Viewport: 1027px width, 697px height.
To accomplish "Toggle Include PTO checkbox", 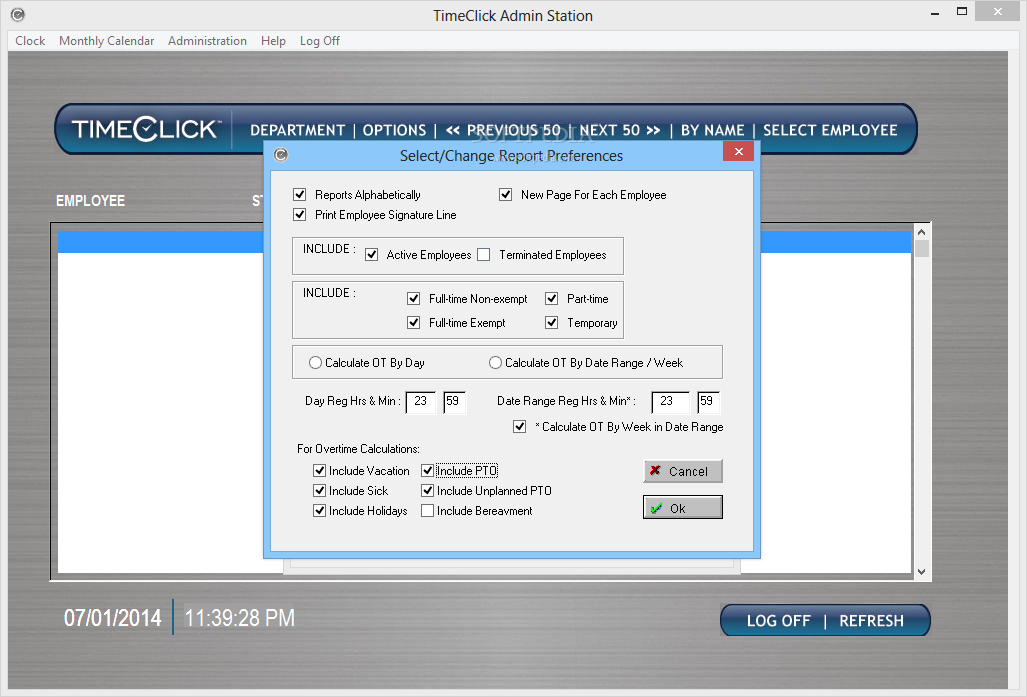I will 428,470.
